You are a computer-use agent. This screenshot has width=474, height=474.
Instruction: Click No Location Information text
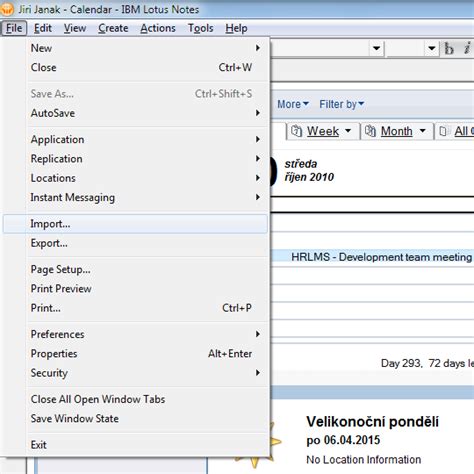[x=364, y=460]
